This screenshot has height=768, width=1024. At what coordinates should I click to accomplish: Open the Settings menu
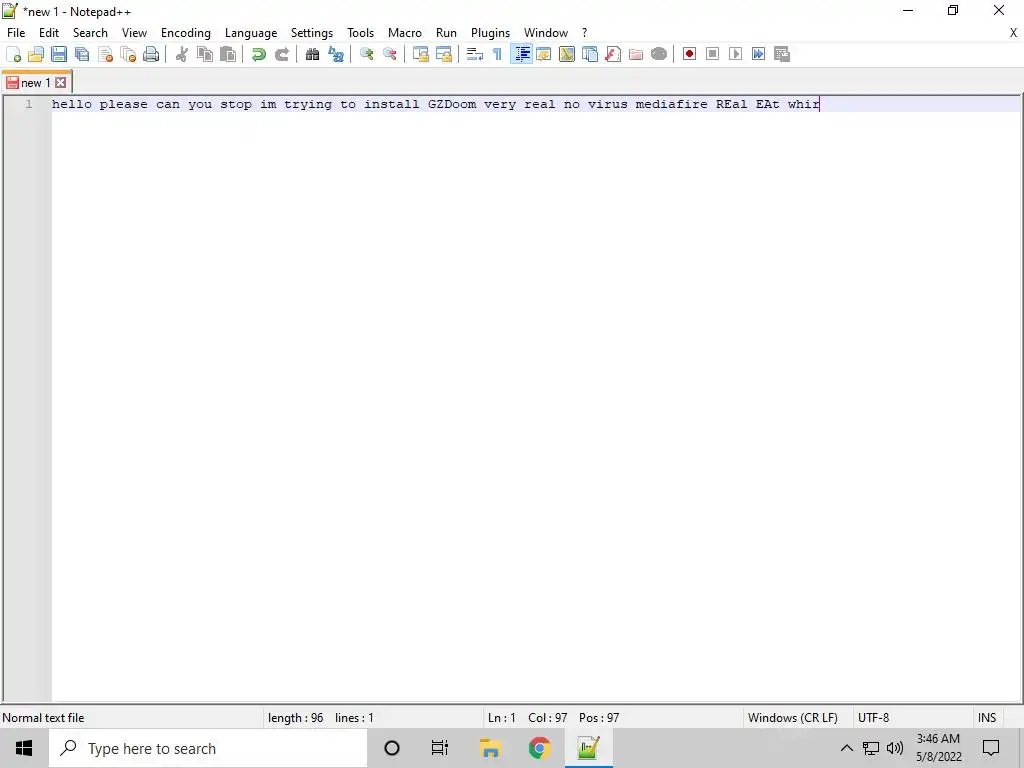click(312, 33)
